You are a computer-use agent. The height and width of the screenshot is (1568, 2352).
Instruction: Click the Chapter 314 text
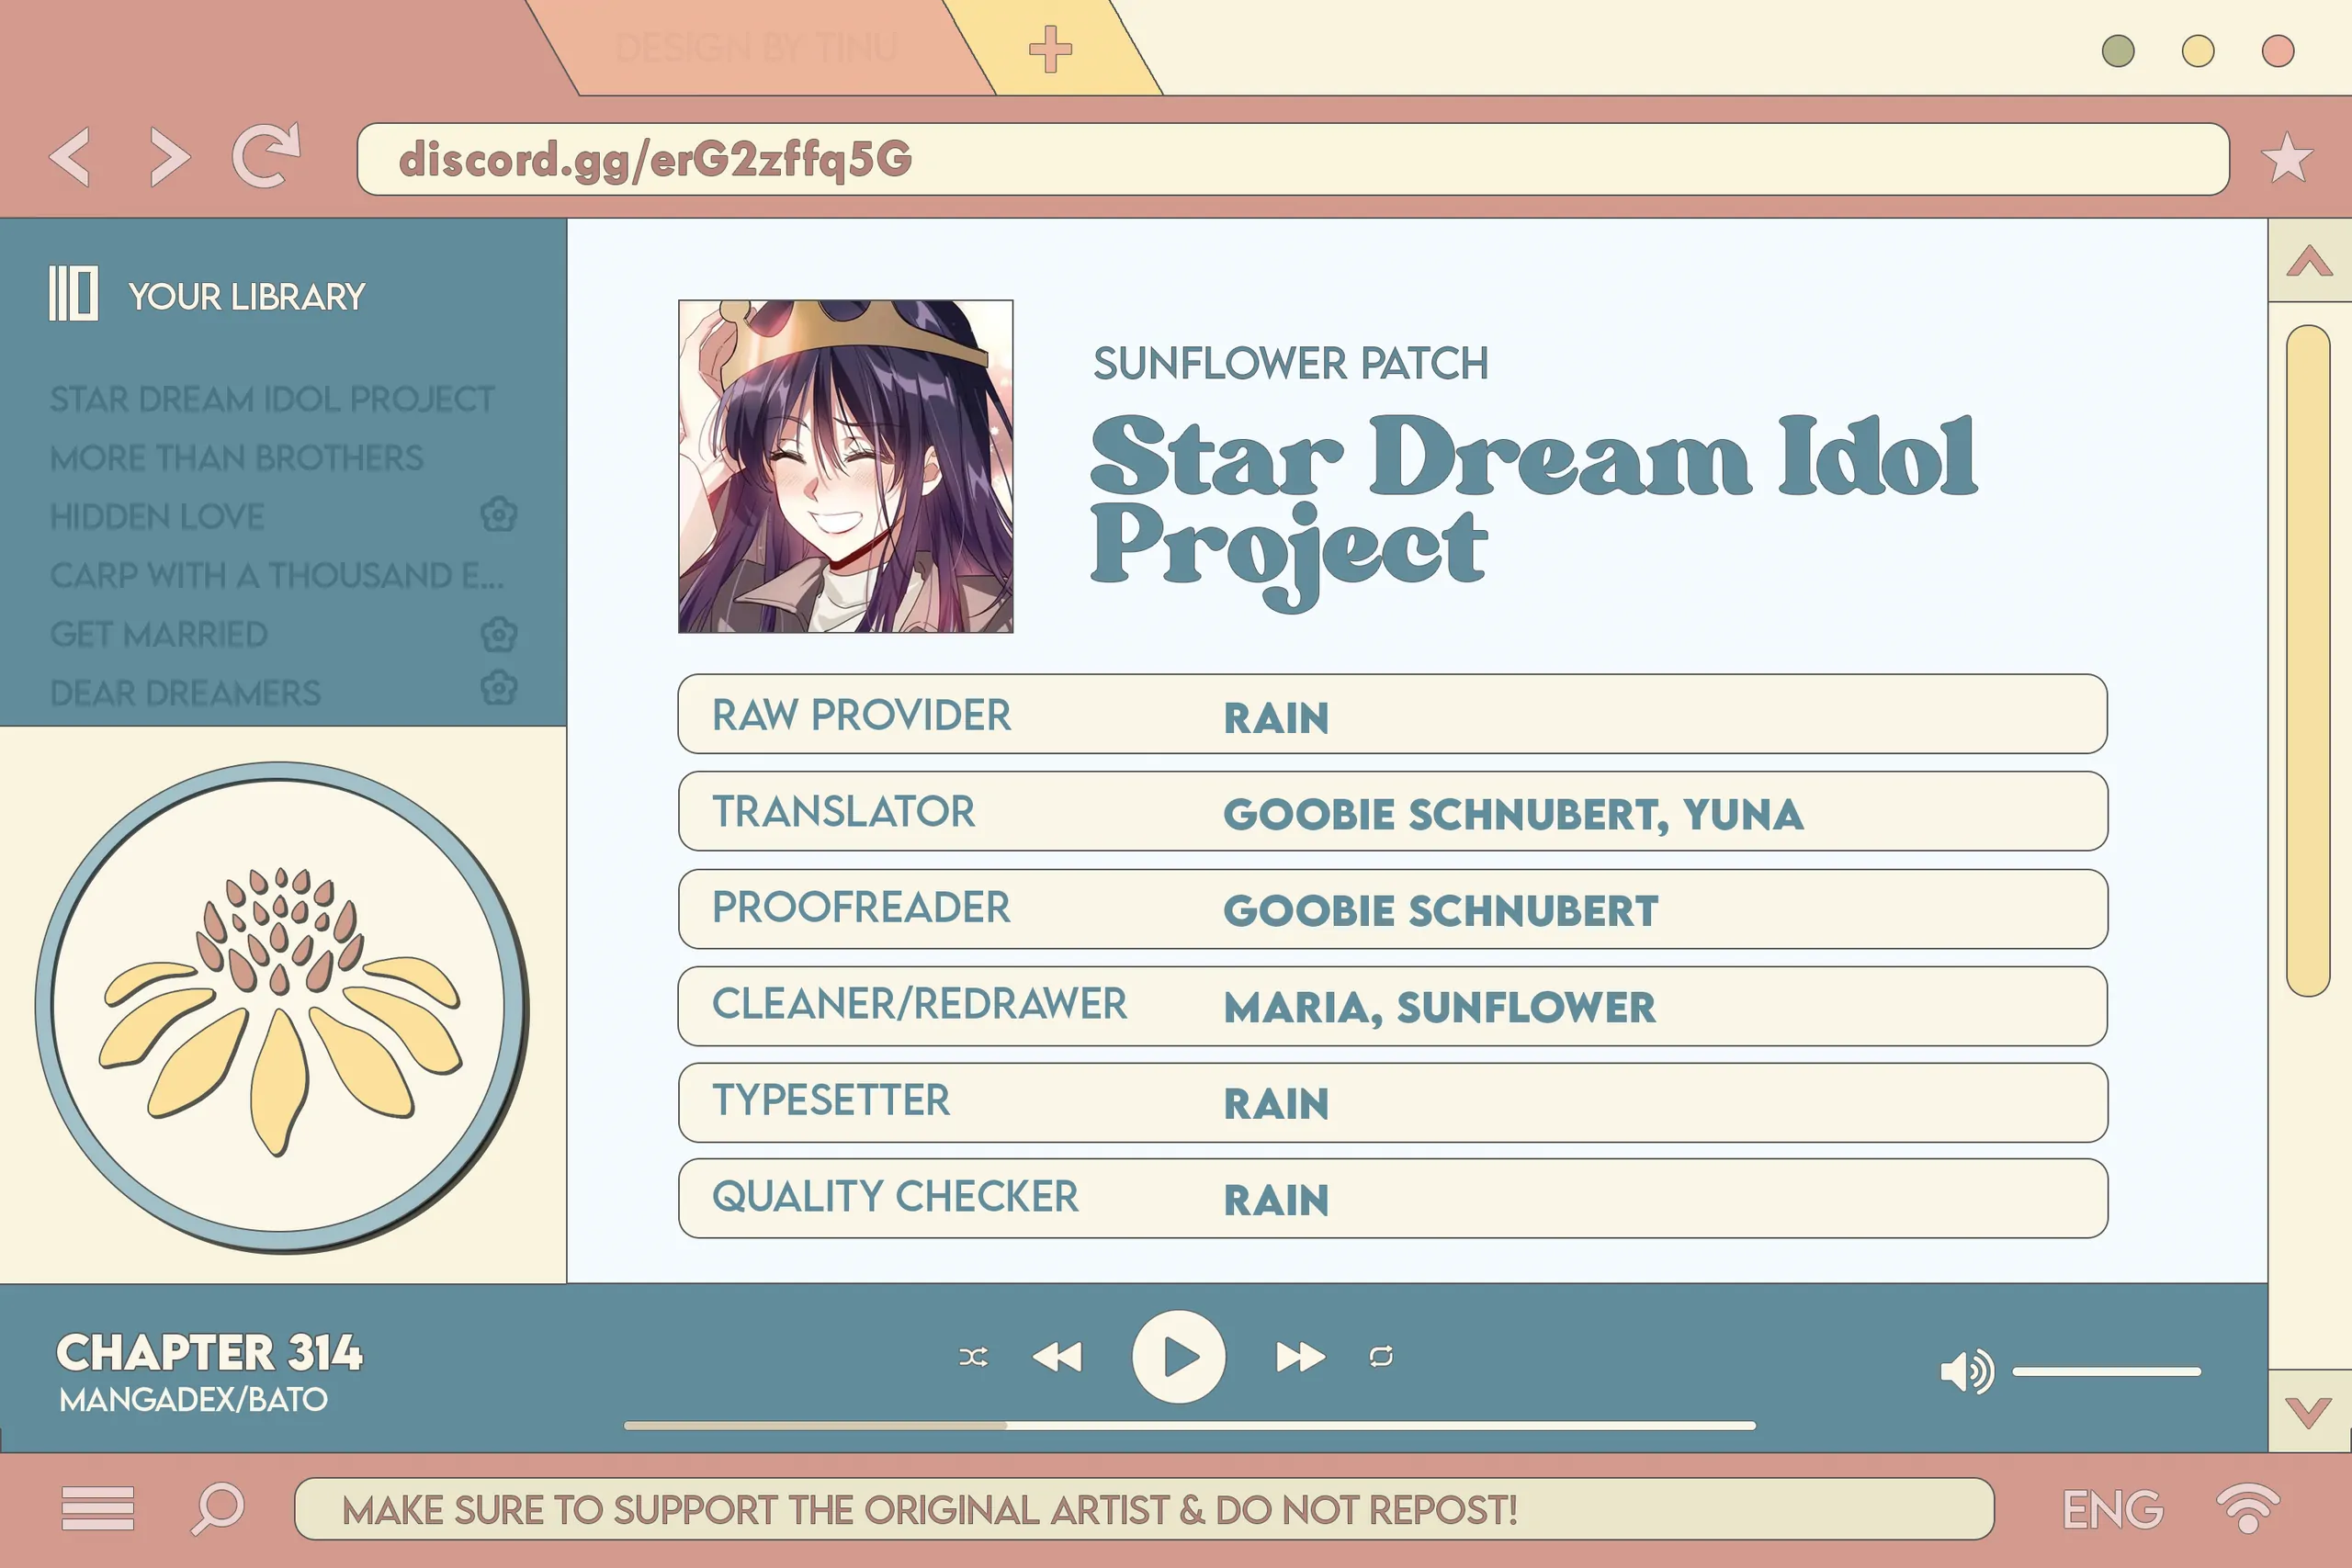tap(209, 1352)
